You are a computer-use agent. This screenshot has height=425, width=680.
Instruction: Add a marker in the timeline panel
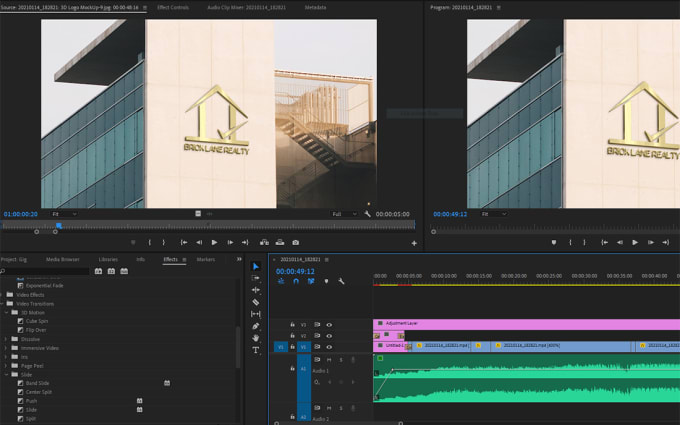coord(326,281)
